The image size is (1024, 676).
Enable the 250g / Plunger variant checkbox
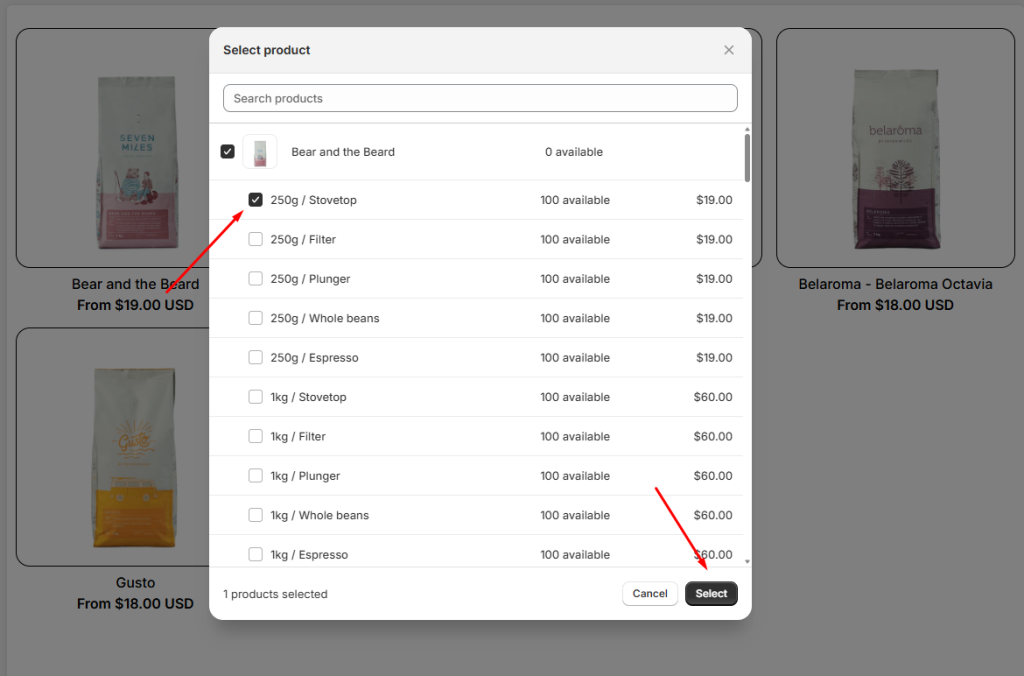[x=256, y=279]
